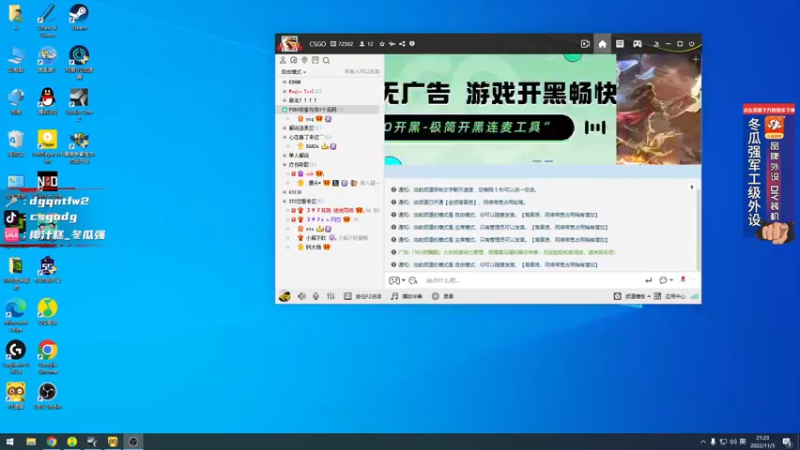Click the CSGO channel avatar logo
This screenshot has height=450, width=800.
pyautogui.click(x=289, y=44)
